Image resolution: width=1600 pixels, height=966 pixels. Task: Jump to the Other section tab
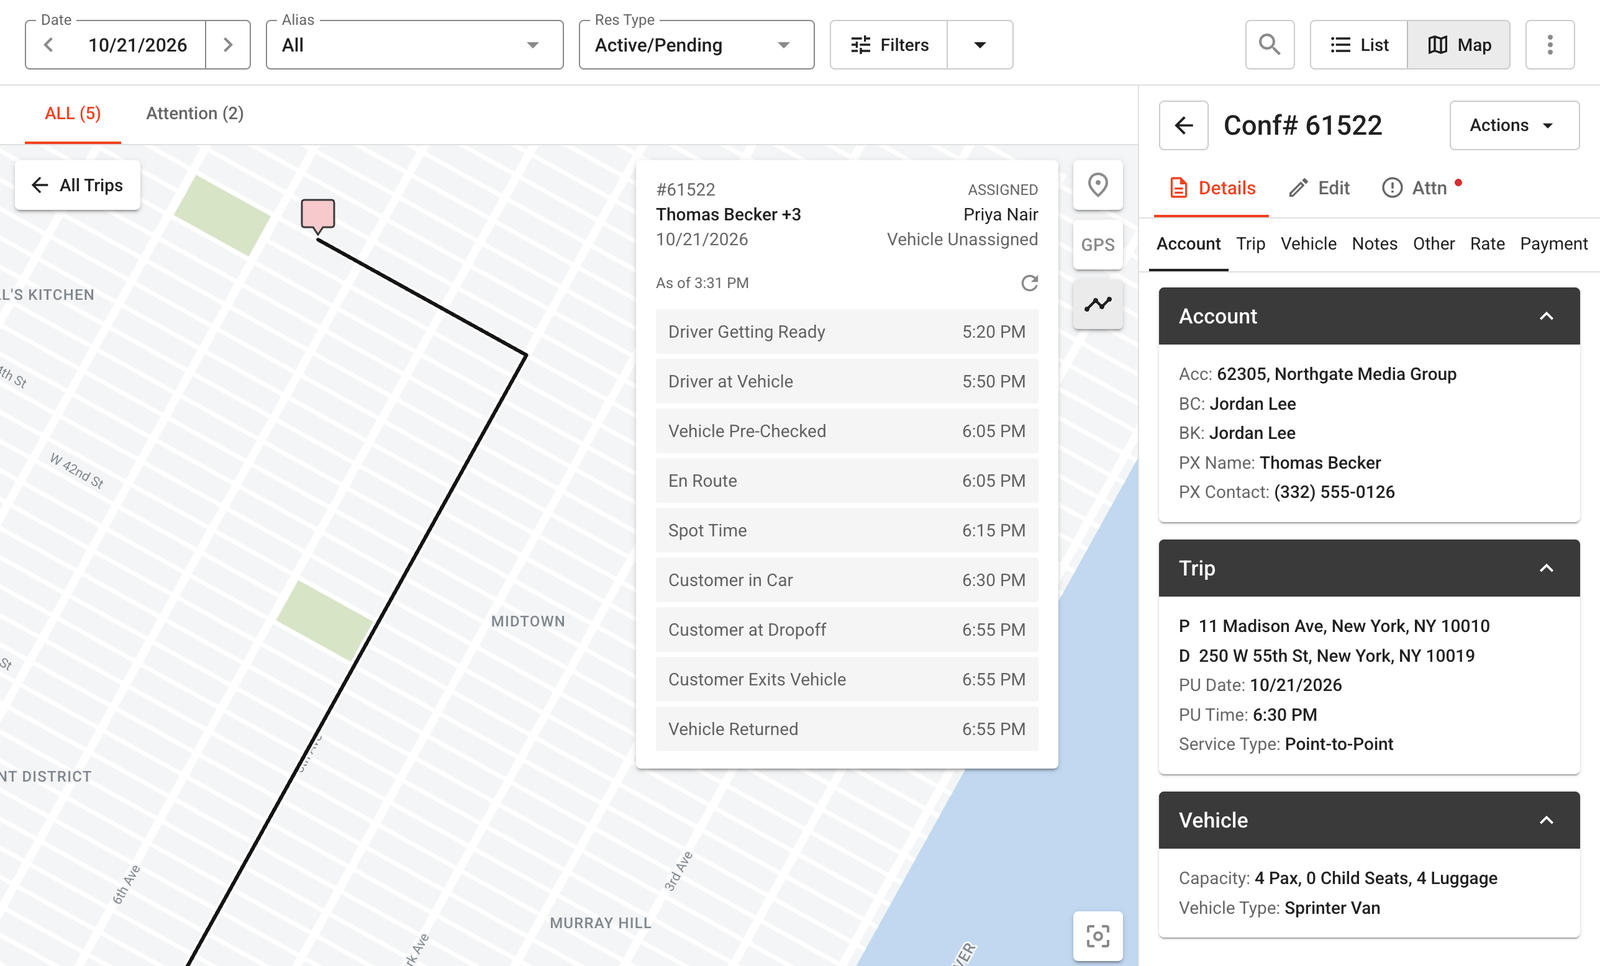click(x=1433, y=244)
